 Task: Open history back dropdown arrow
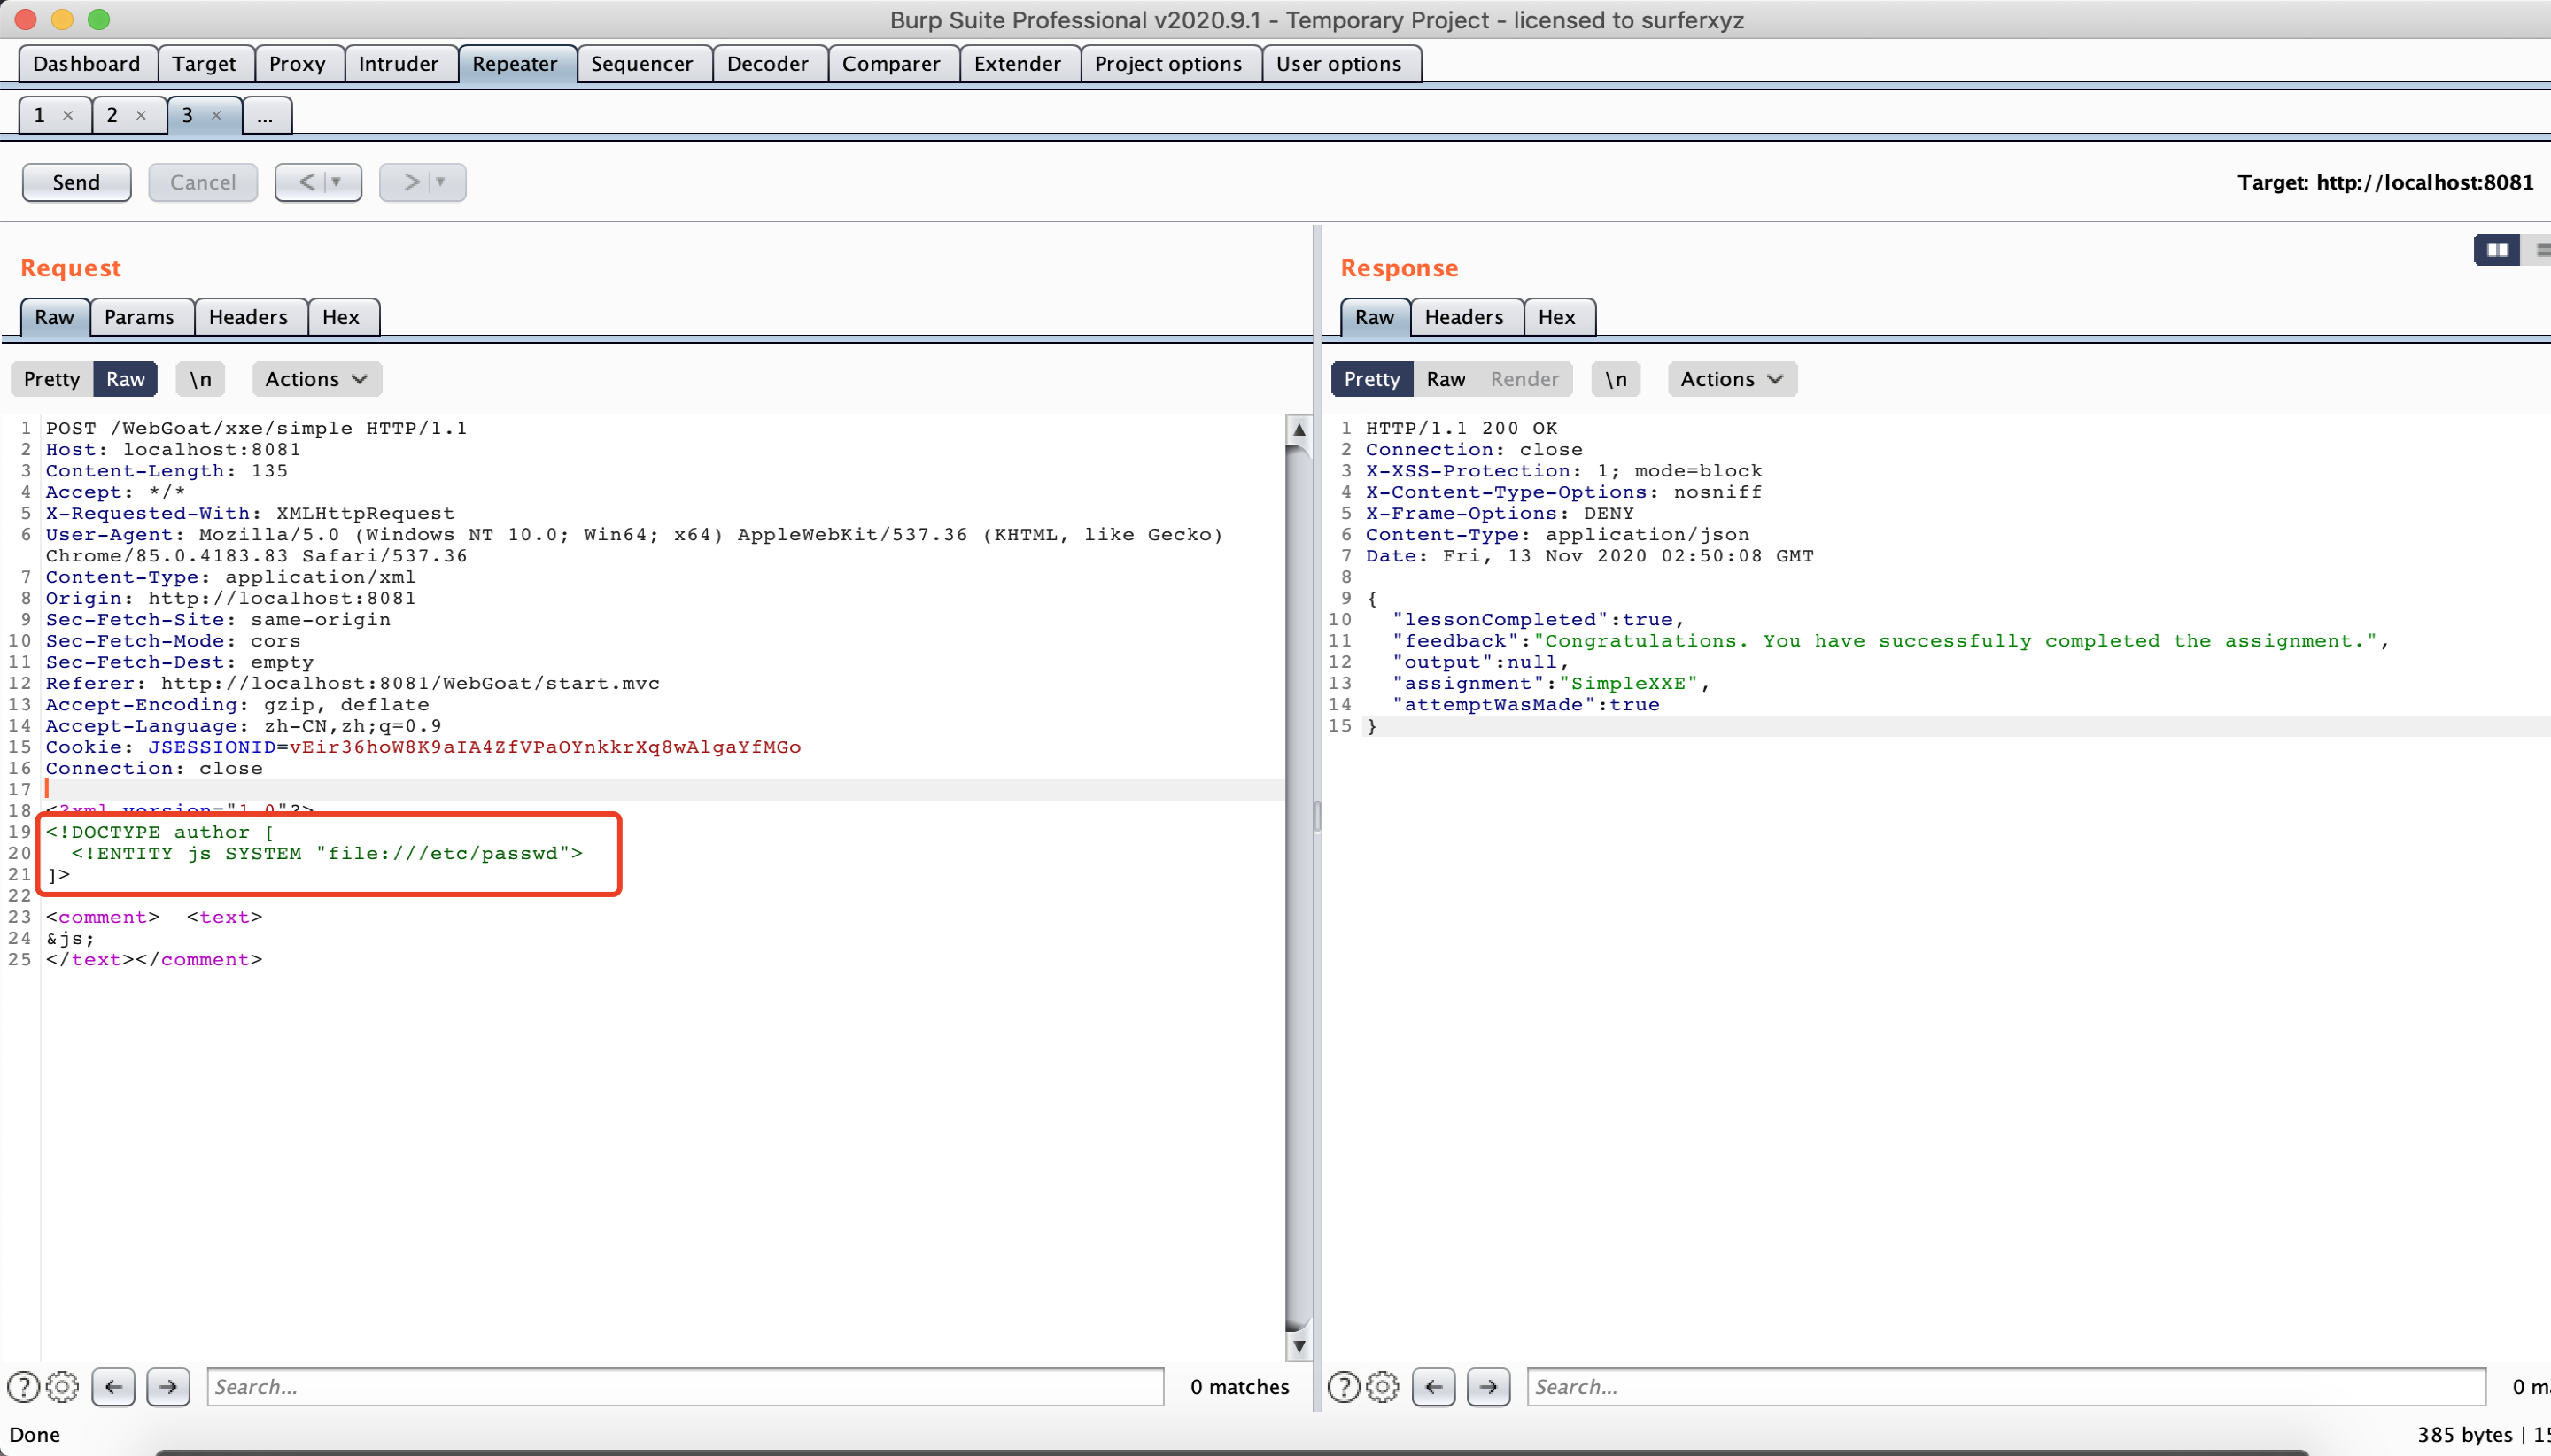coord(337,182)
